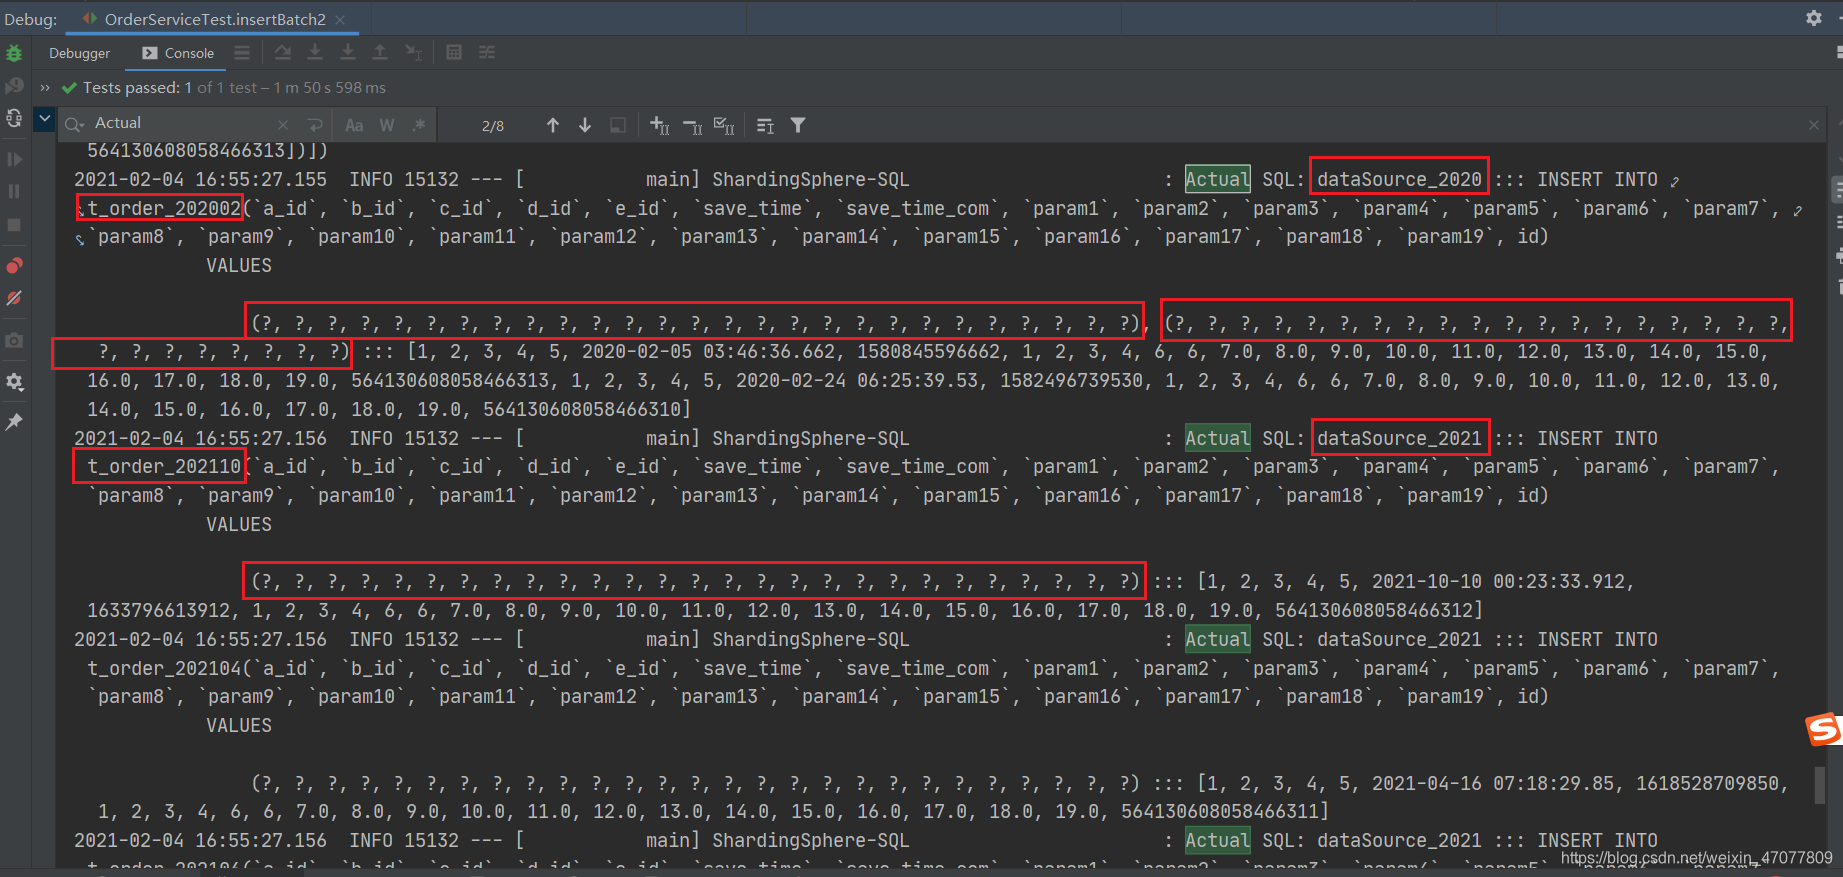
Task: Toggle search multiline options icon
Action: tap(765, 125)
